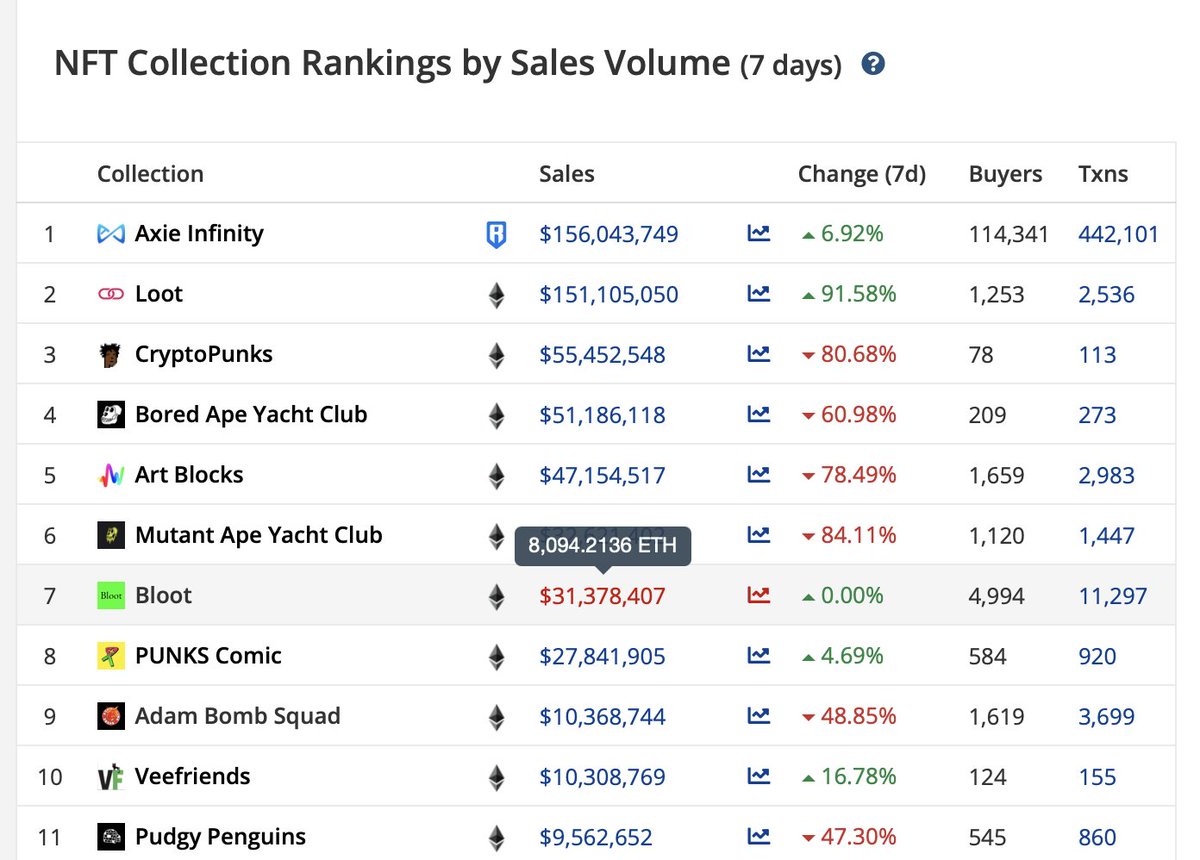Open the sales chart icon for Loot
Image resolution: width=1200 pixels, height=860 pixels.
click(759, 294)
